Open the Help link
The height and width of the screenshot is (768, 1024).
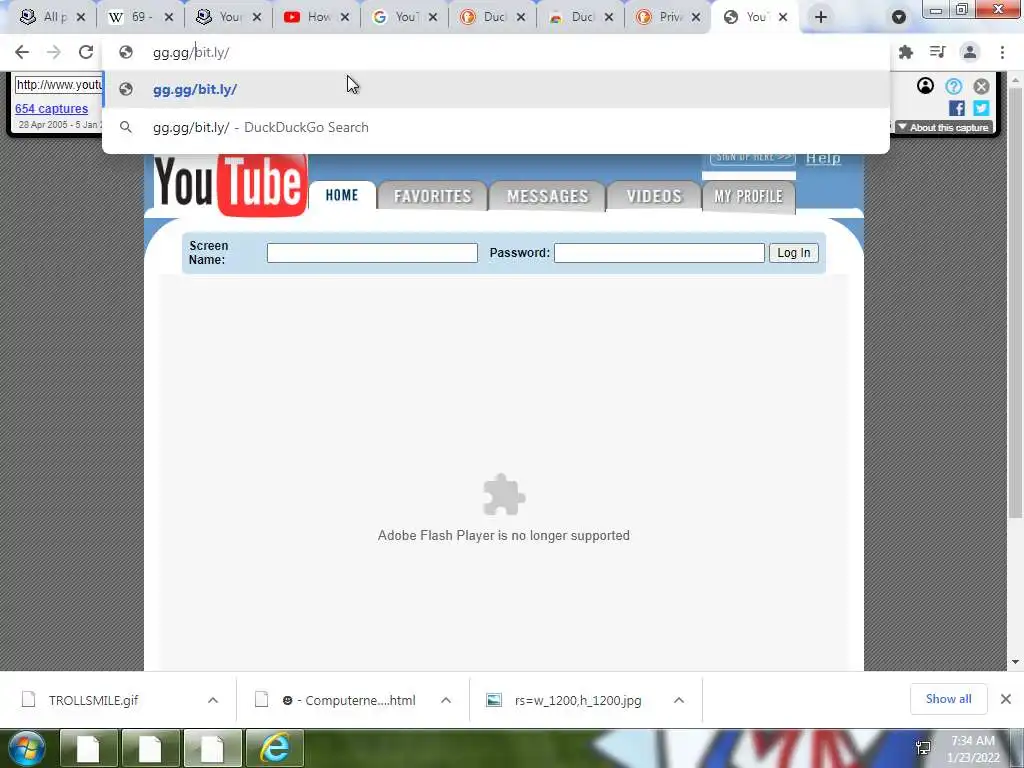[x=823, y=158]
